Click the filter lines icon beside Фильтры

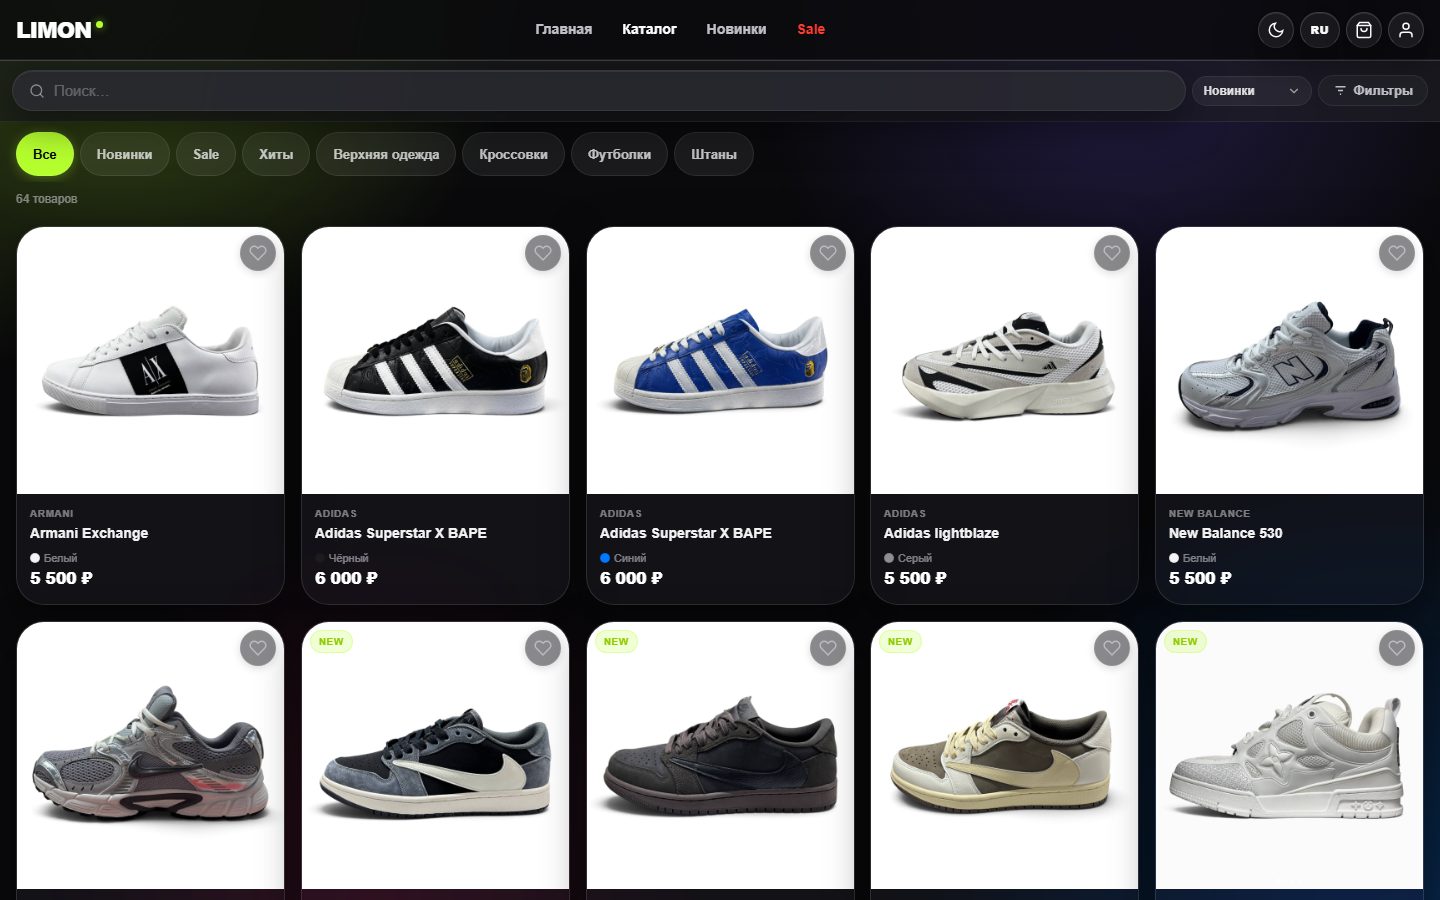click(1340, 91)
